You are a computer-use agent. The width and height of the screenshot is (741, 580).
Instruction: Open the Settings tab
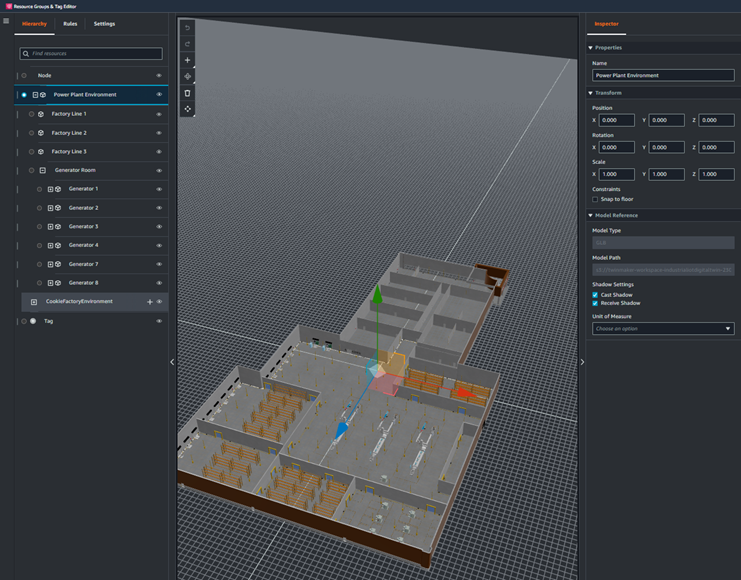pos(104,24)
